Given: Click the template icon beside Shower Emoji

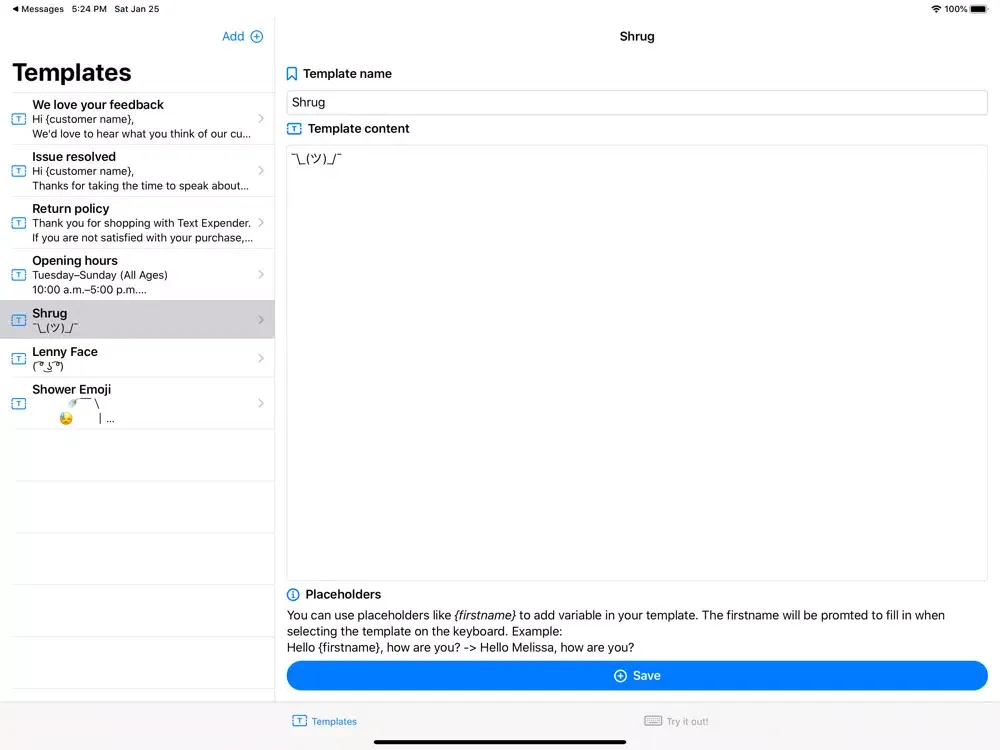Looking at the screenshot, I should click(x=19, y=404).
